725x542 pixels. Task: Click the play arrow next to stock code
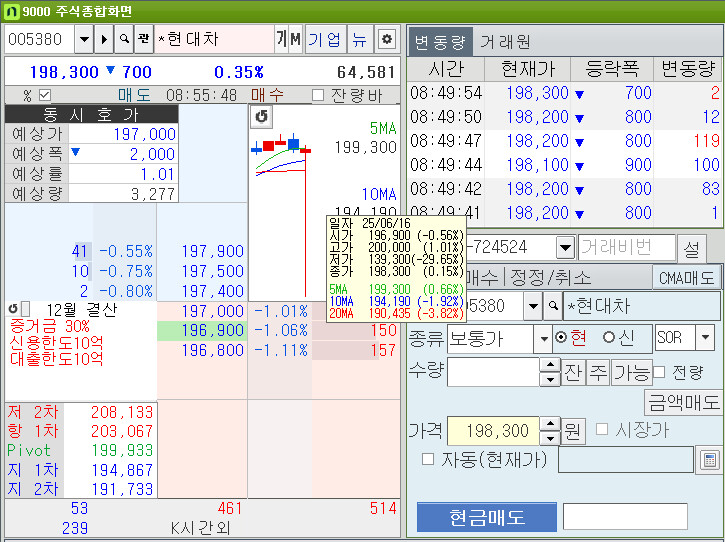[x=104, y=40]
